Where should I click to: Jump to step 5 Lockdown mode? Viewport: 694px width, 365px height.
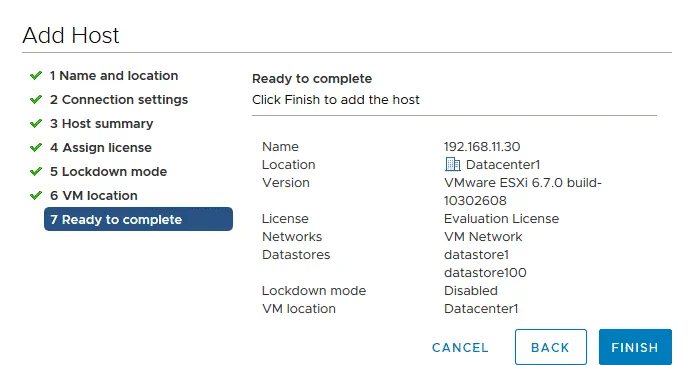tap(108, 171)
